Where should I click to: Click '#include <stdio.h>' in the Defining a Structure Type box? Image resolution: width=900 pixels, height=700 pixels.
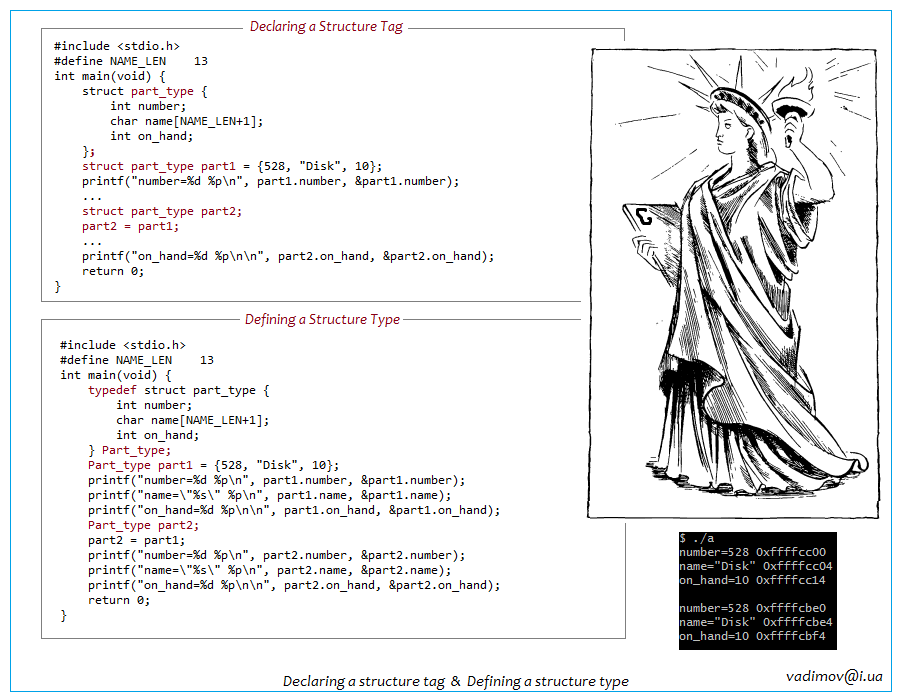coord(123,345)
